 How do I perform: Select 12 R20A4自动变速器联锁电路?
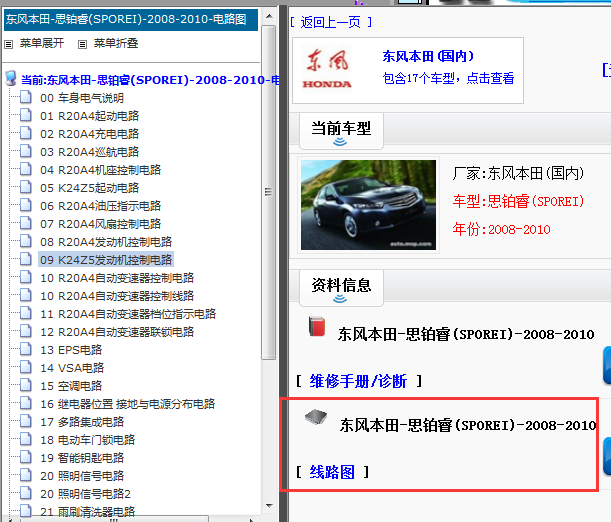point(117,332)
